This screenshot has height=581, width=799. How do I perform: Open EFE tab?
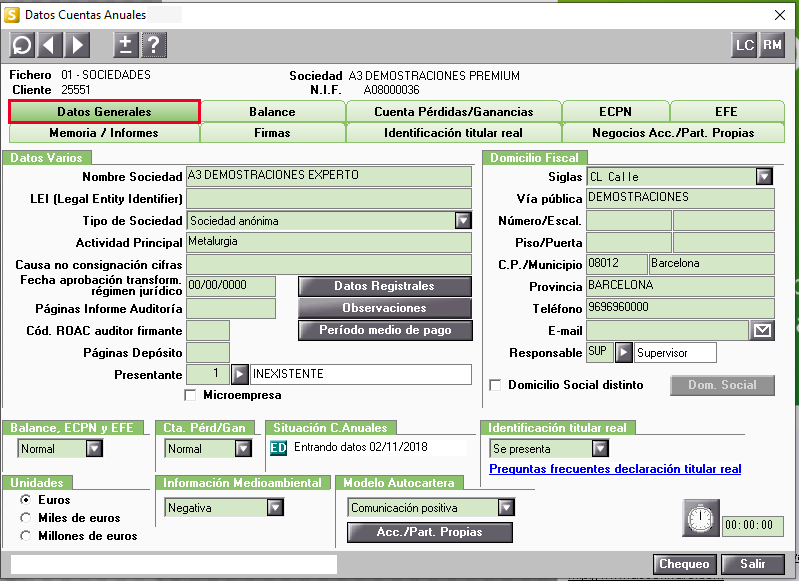(727, 112)
